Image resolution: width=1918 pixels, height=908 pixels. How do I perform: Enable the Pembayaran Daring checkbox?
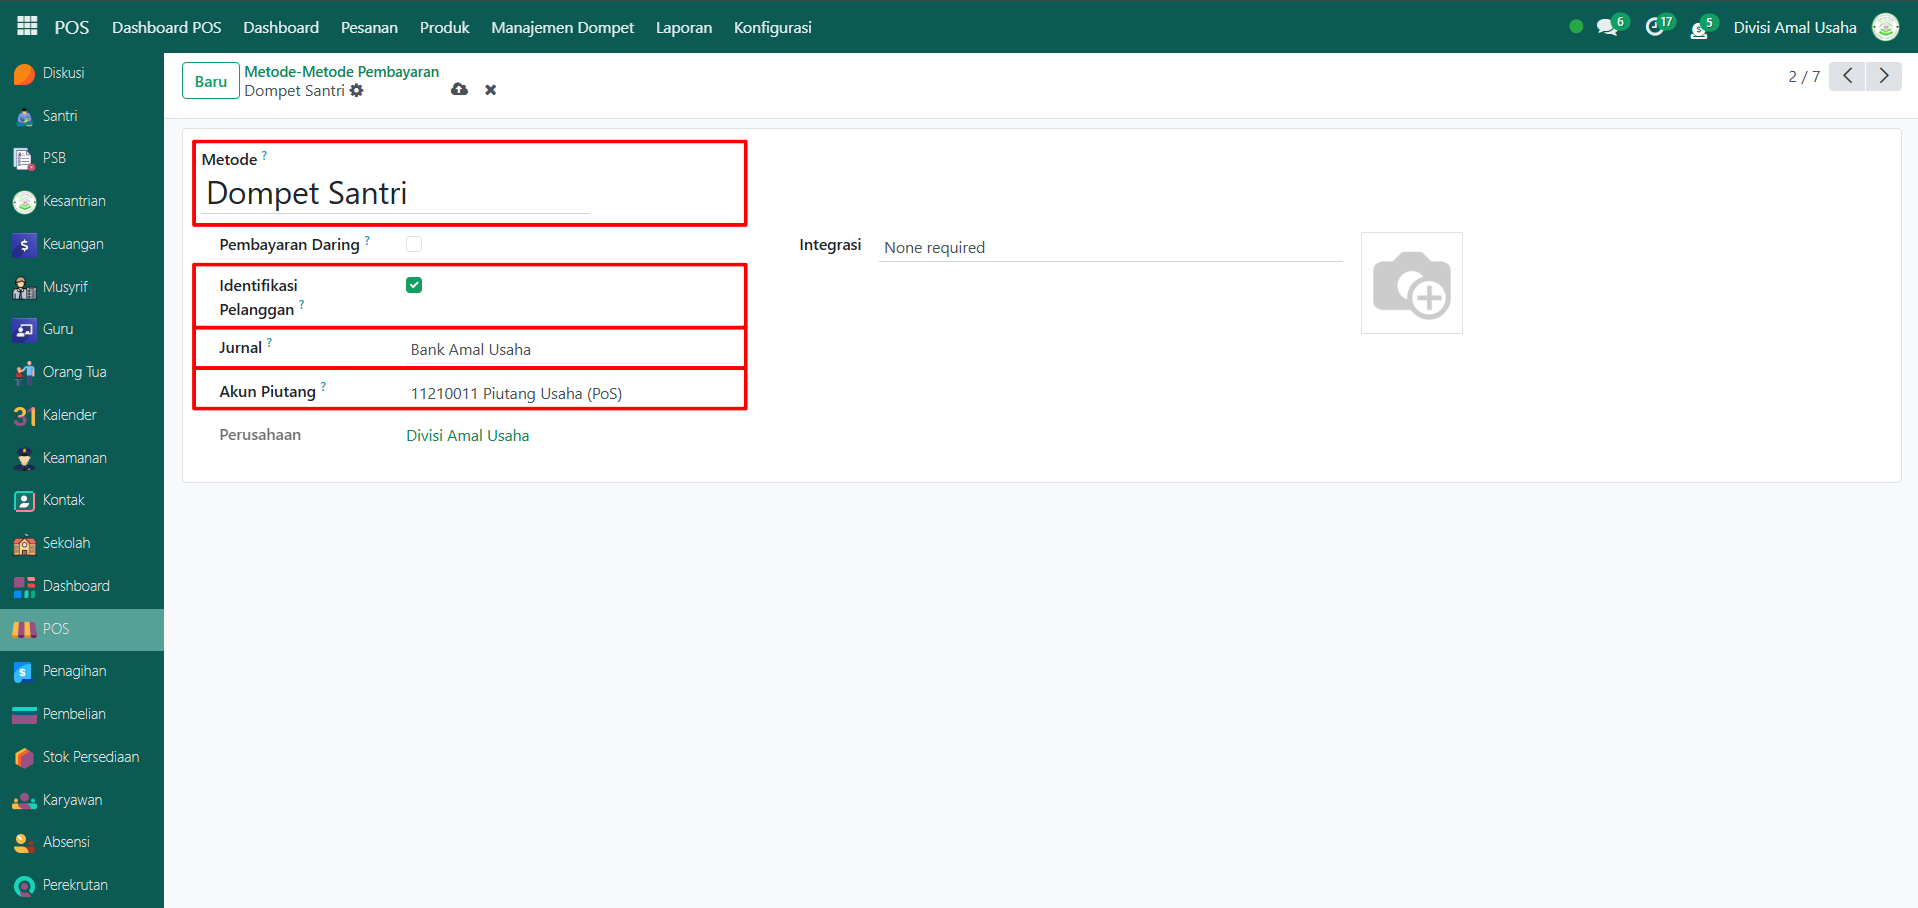tap(414, 244)
